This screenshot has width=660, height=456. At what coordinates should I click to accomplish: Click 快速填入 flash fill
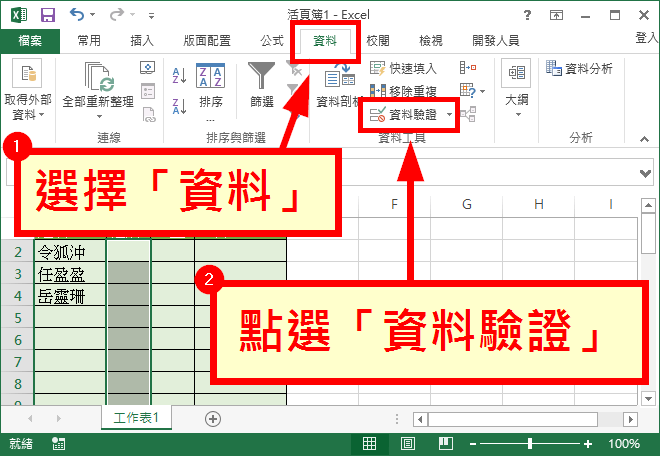[x=403, y=68]
